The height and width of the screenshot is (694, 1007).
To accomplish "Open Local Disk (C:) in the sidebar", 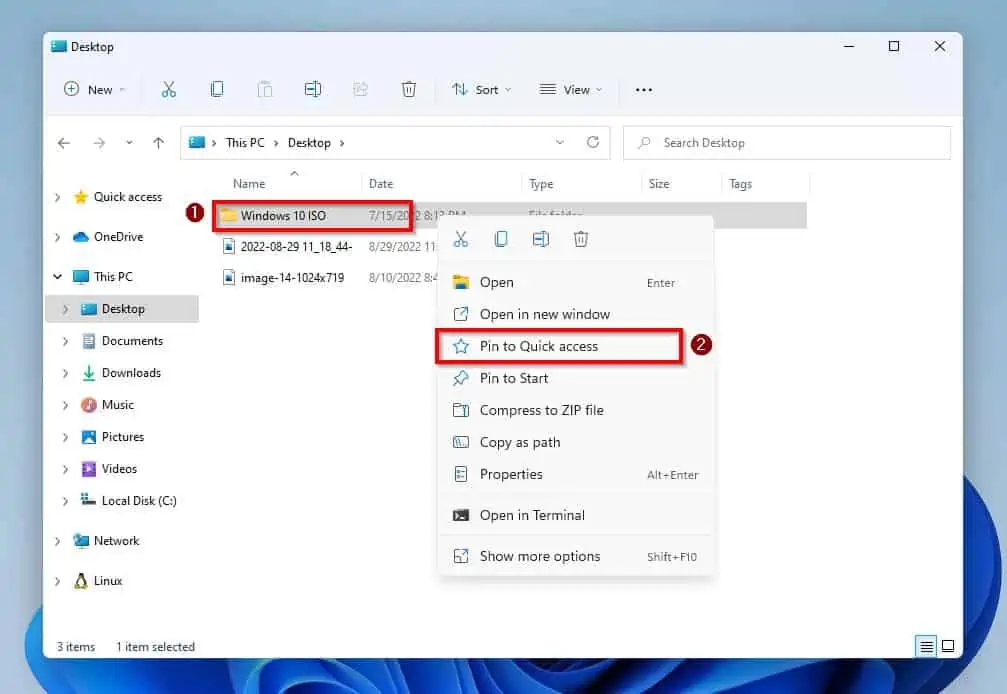I will 128,501.
